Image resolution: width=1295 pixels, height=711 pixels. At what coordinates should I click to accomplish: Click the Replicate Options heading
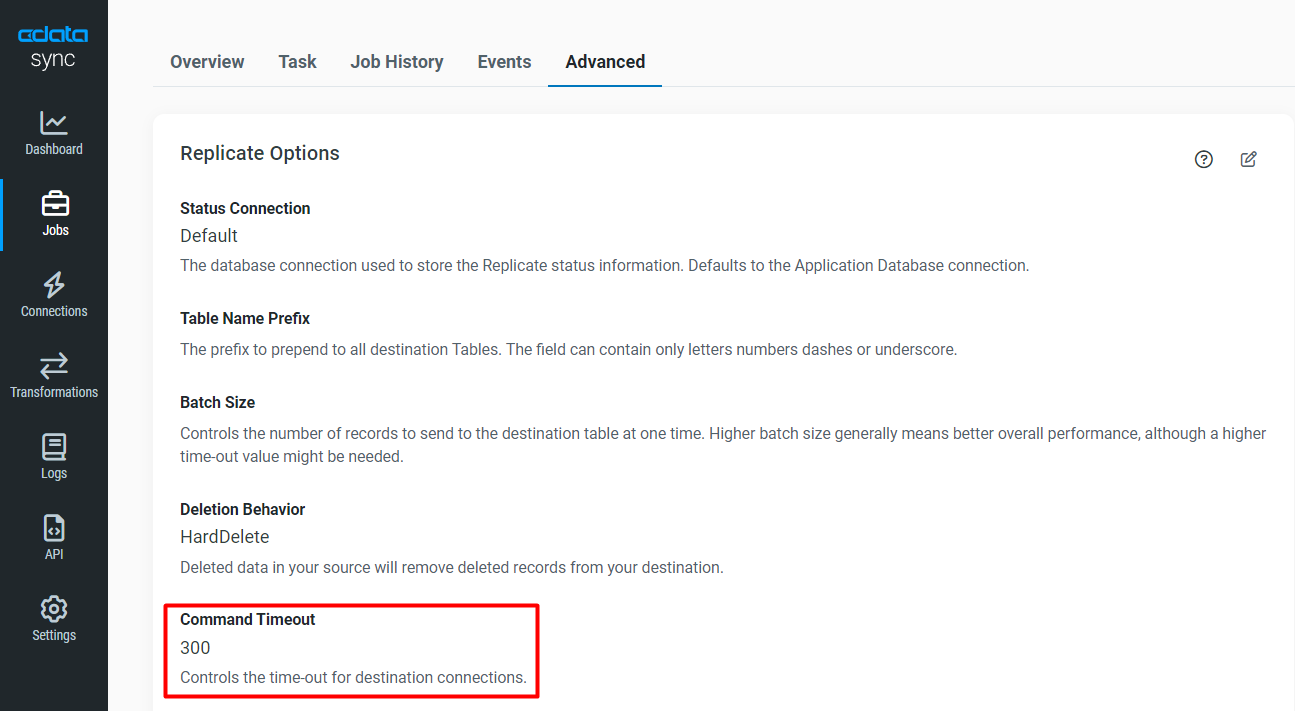[x=260, y=153]
